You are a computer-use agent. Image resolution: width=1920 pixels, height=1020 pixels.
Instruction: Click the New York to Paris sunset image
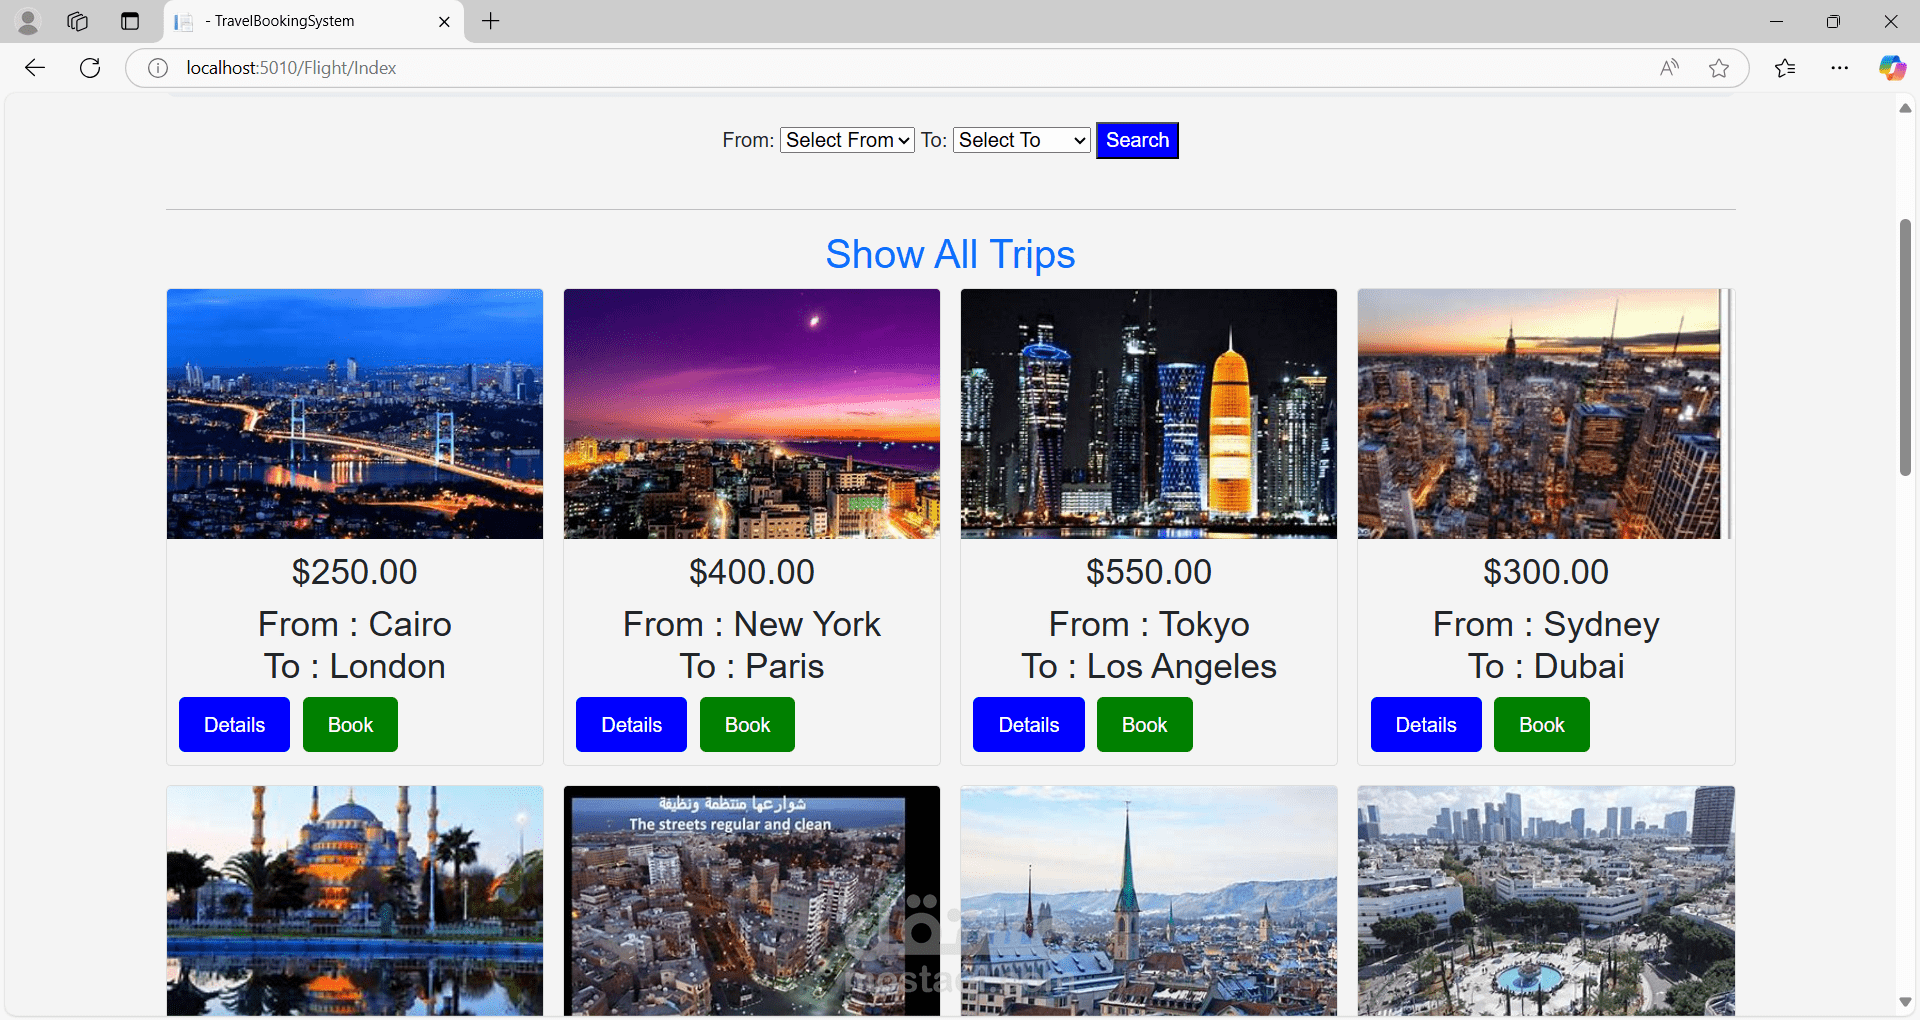point(752,414)
